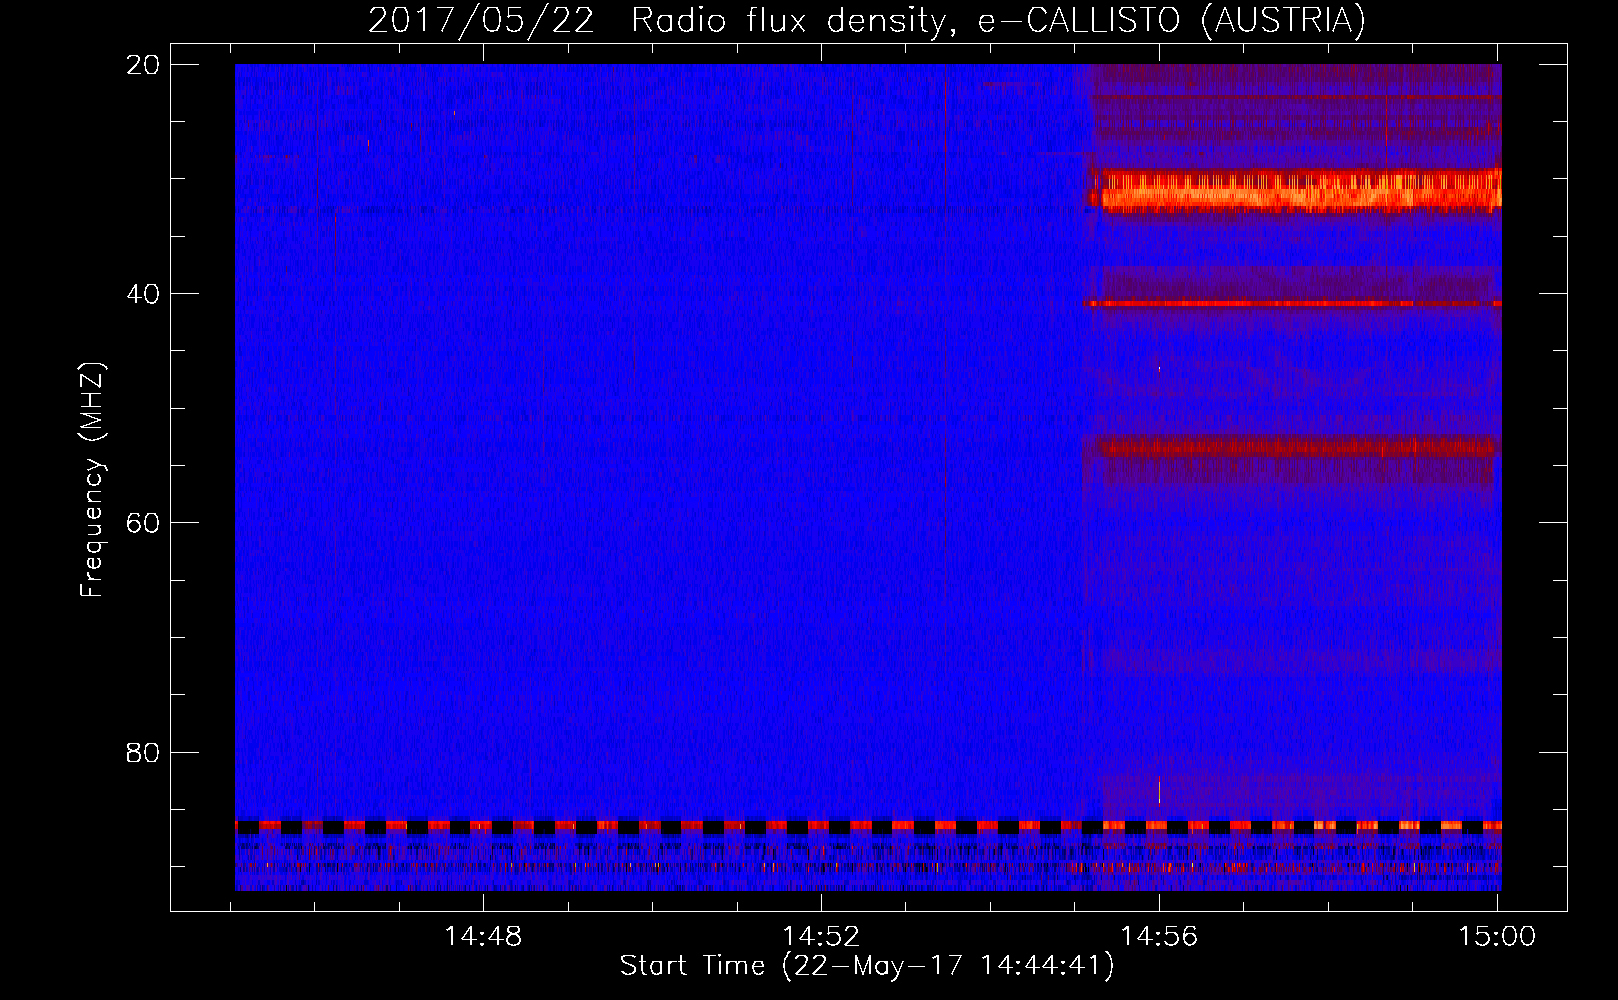Viewport: 1618px width, 1000px height.
Task: Click the '14:56' time tick label
Action: coord(1159,937)
